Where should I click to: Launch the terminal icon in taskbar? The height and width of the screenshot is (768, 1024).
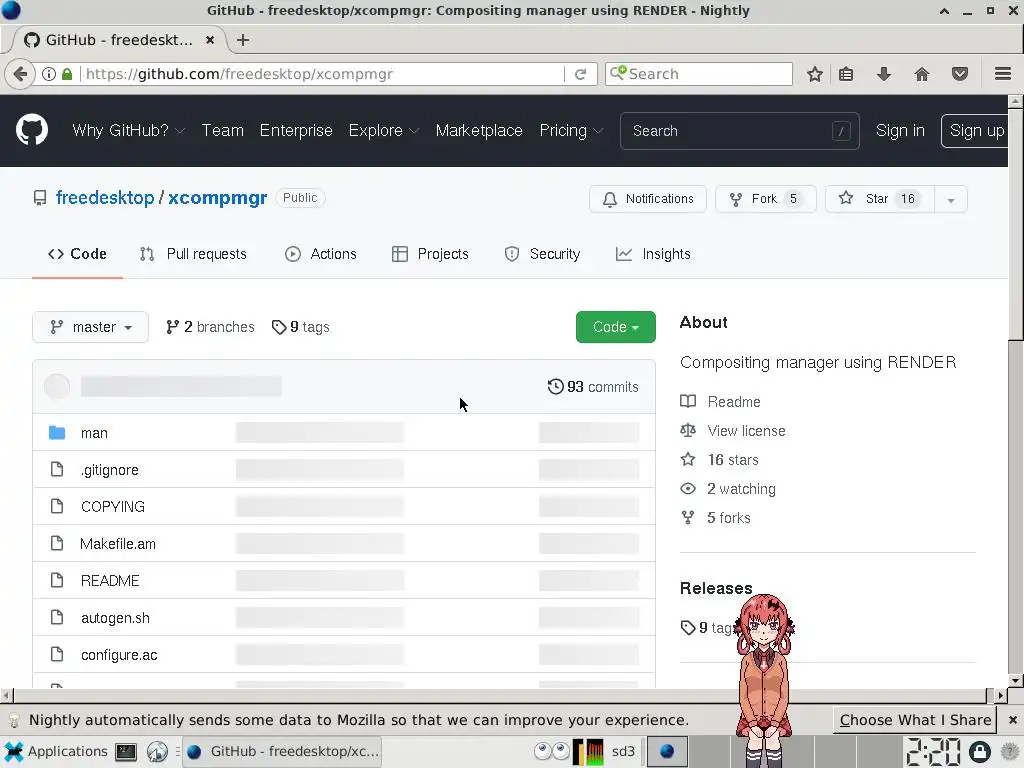pyautogui.click(x=125, y=752)
